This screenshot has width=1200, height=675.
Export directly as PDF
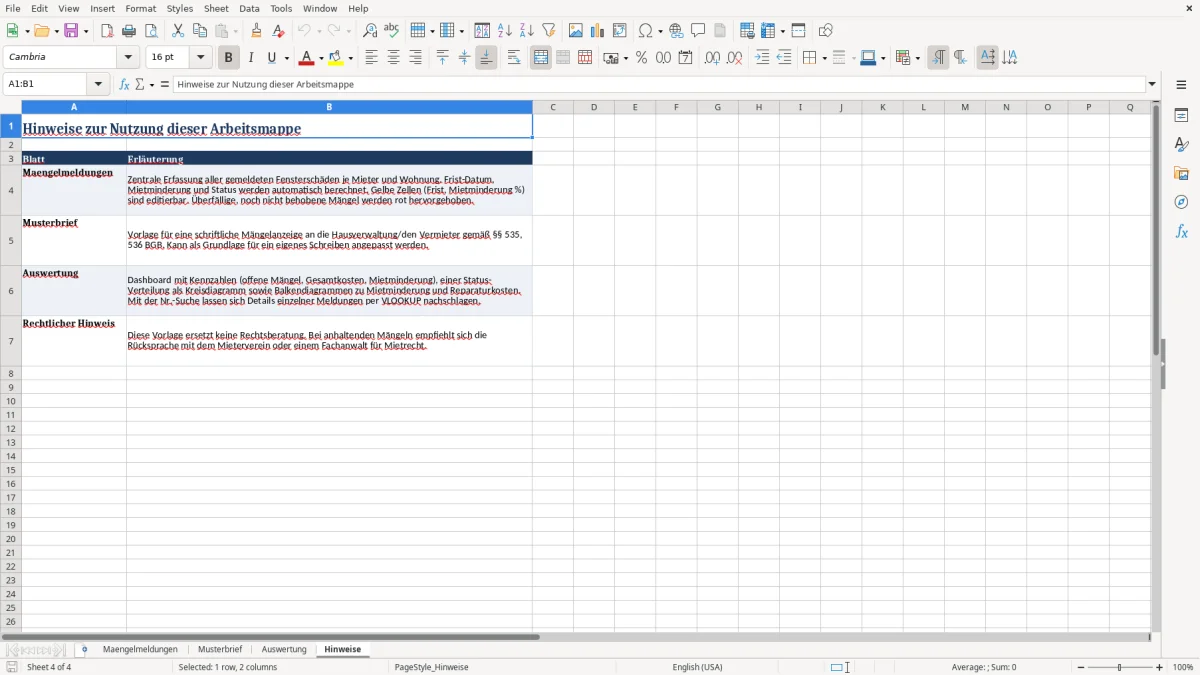(x=107, y=31)
